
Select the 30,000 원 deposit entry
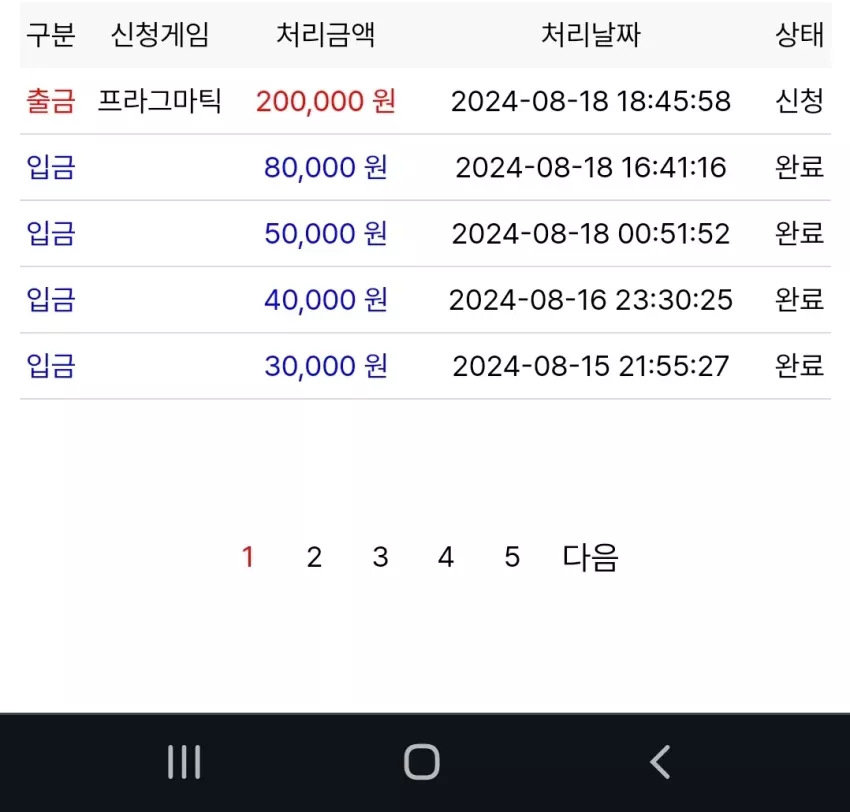[x=326, y=366]
